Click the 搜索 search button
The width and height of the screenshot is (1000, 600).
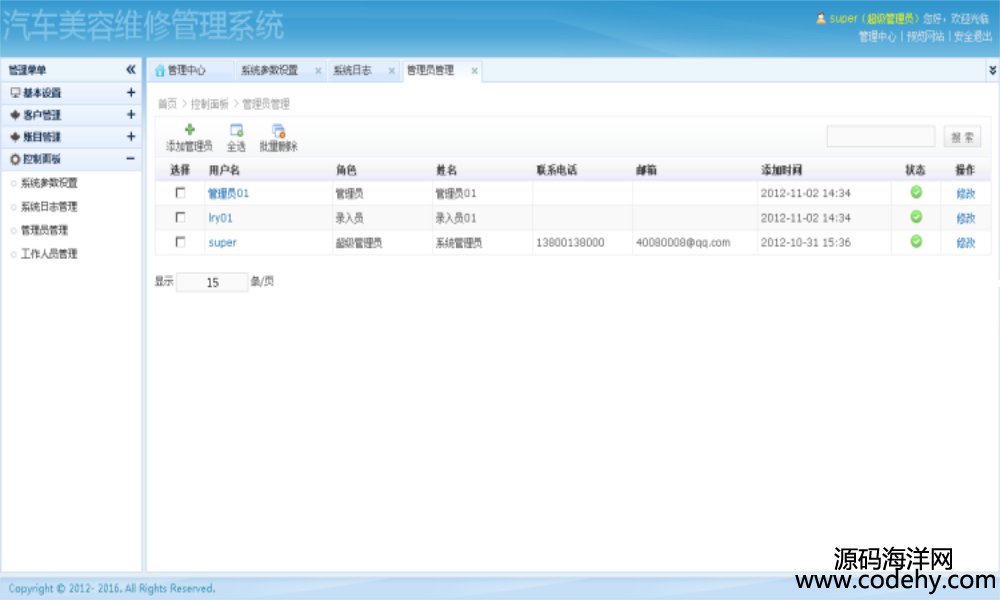(962, 137)
